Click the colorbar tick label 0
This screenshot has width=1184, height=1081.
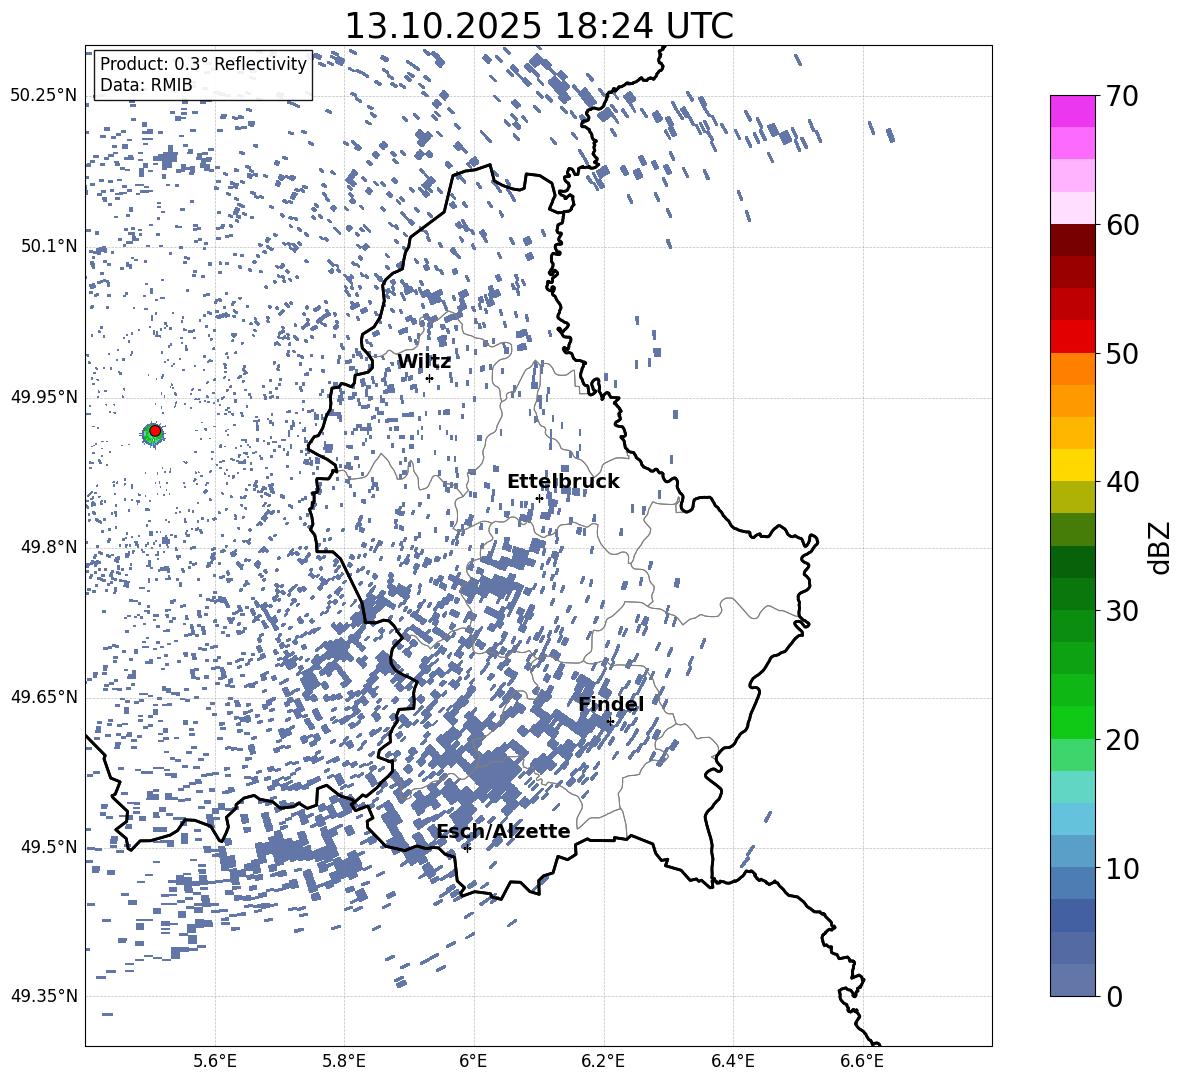pyautogui.click(x=1114, y=997)
